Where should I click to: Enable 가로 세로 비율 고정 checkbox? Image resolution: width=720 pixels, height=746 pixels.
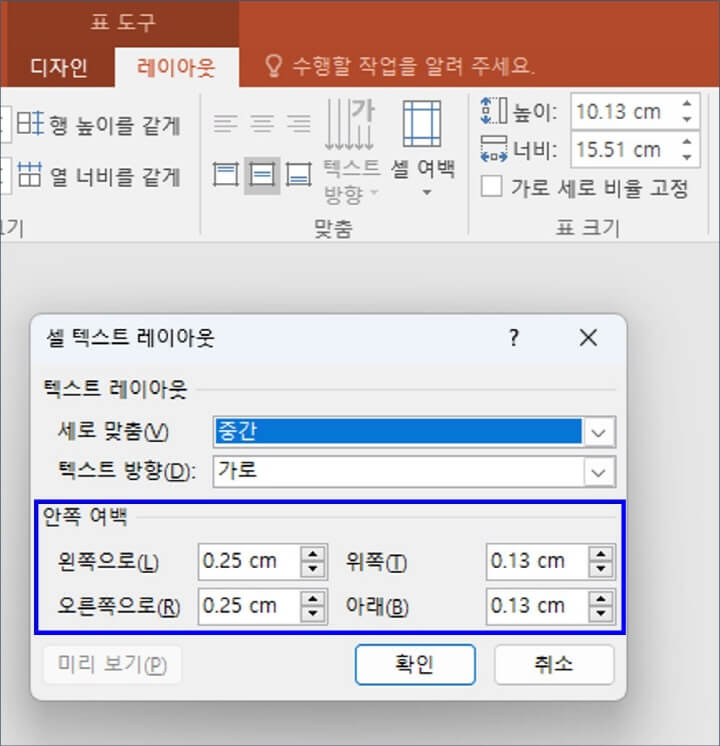pyautogui.click(x=491, y=186)
